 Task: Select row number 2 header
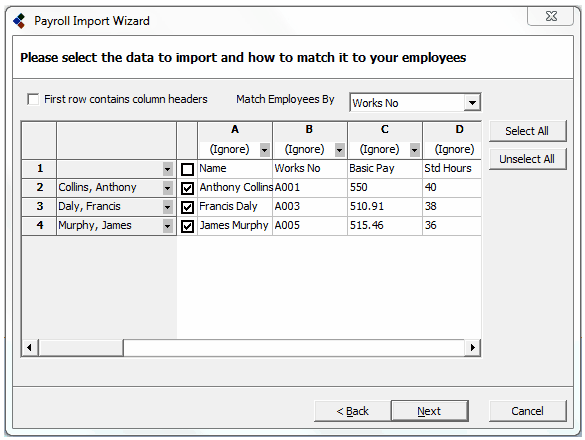40,188
